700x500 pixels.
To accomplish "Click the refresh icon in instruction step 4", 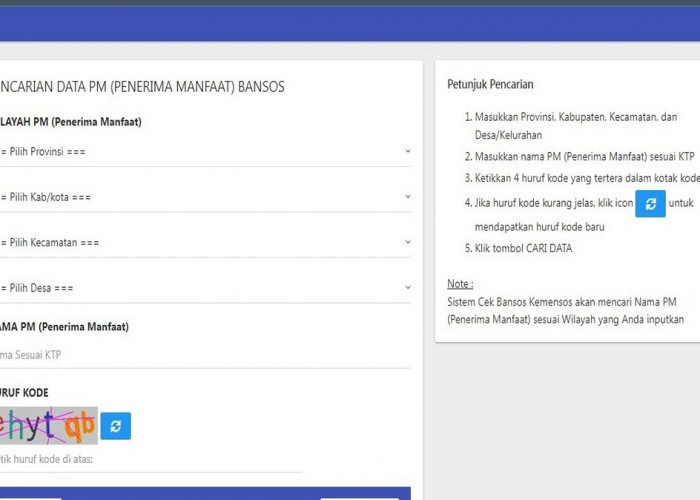I will coord(650,203).
